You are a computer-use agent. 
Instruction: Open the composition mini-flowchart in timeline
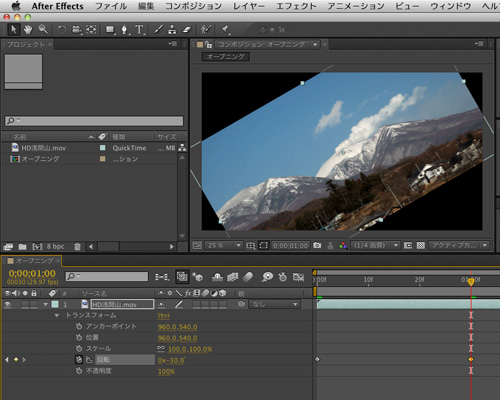click(162, 277)
